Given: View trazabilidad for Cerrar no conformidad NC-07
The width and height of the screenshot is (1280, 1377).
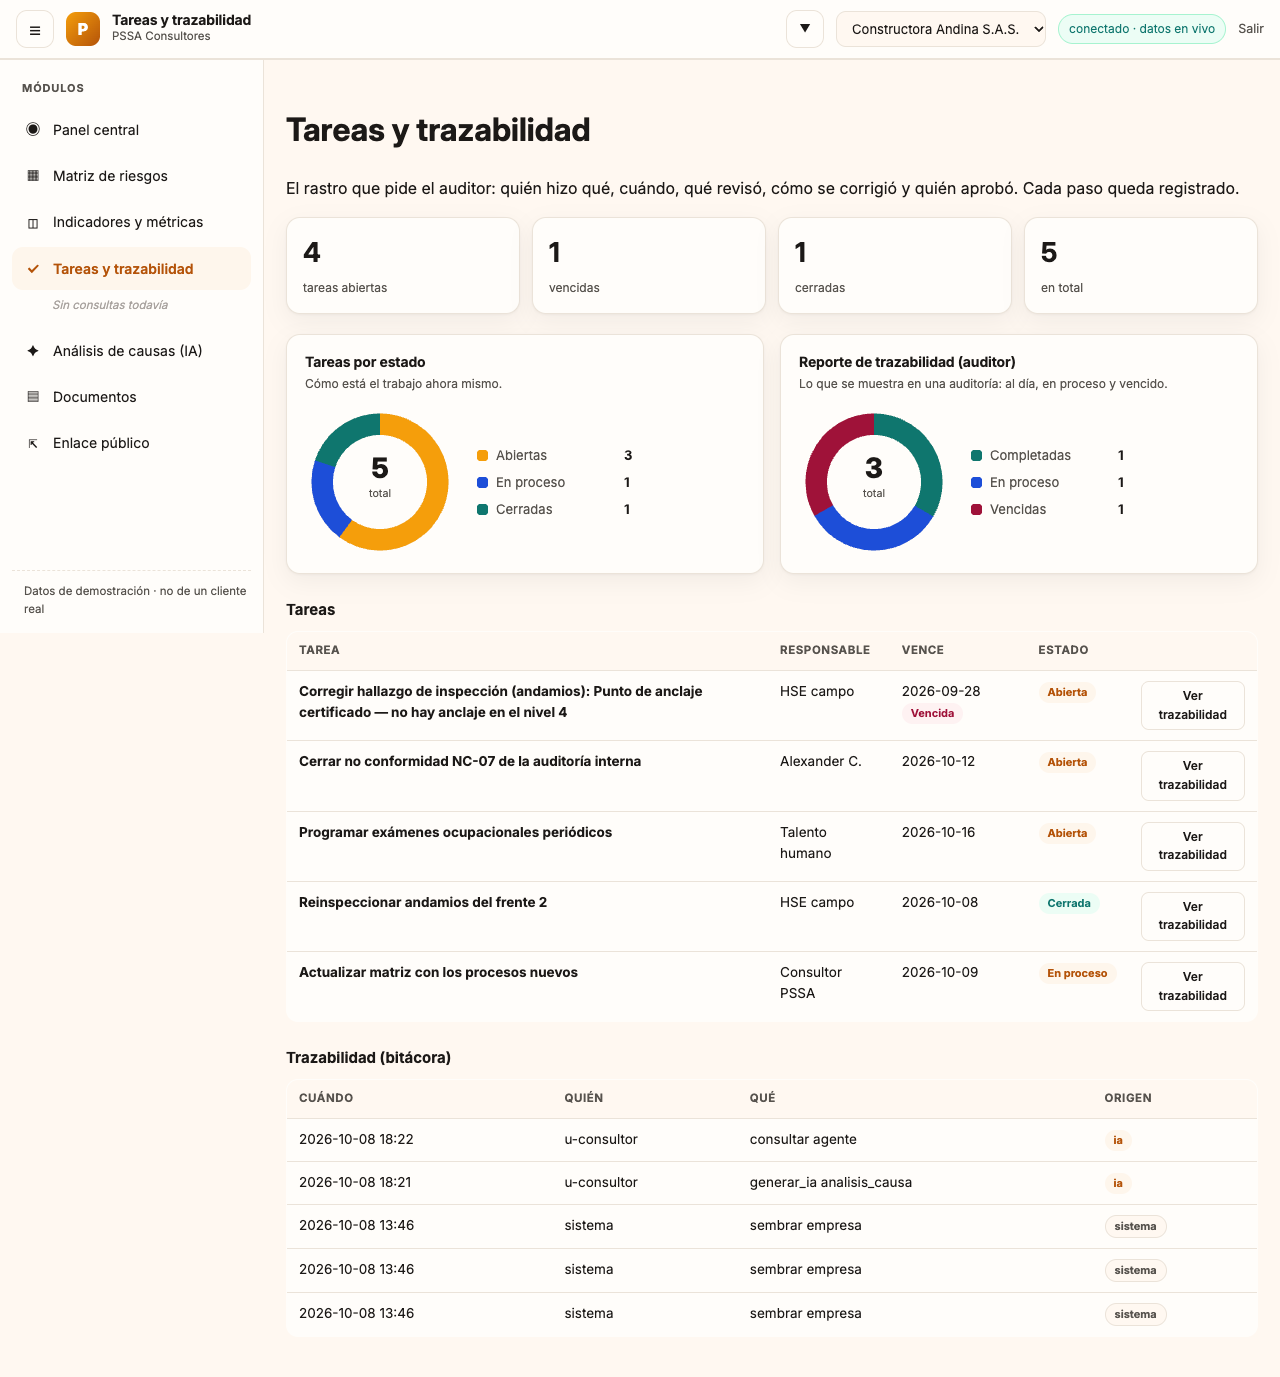Looking at the screenshot, I should 1192,775.
